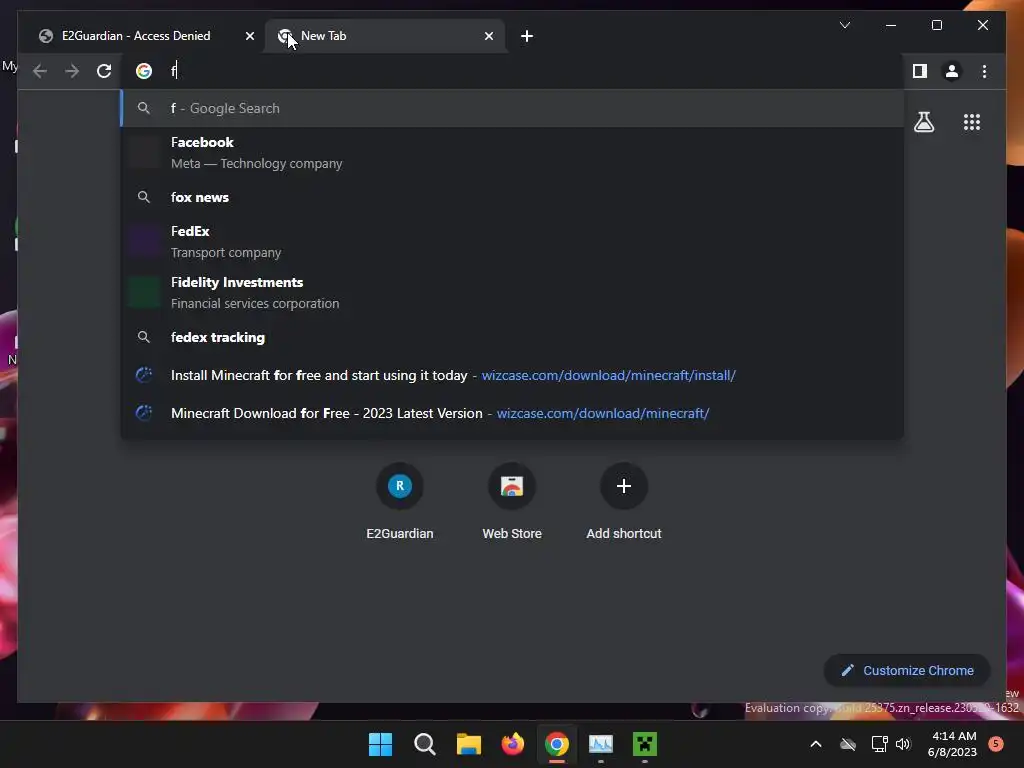1024x768 pixels.
Task: Open the Chrome profile avatar
Action: point(952,71)
